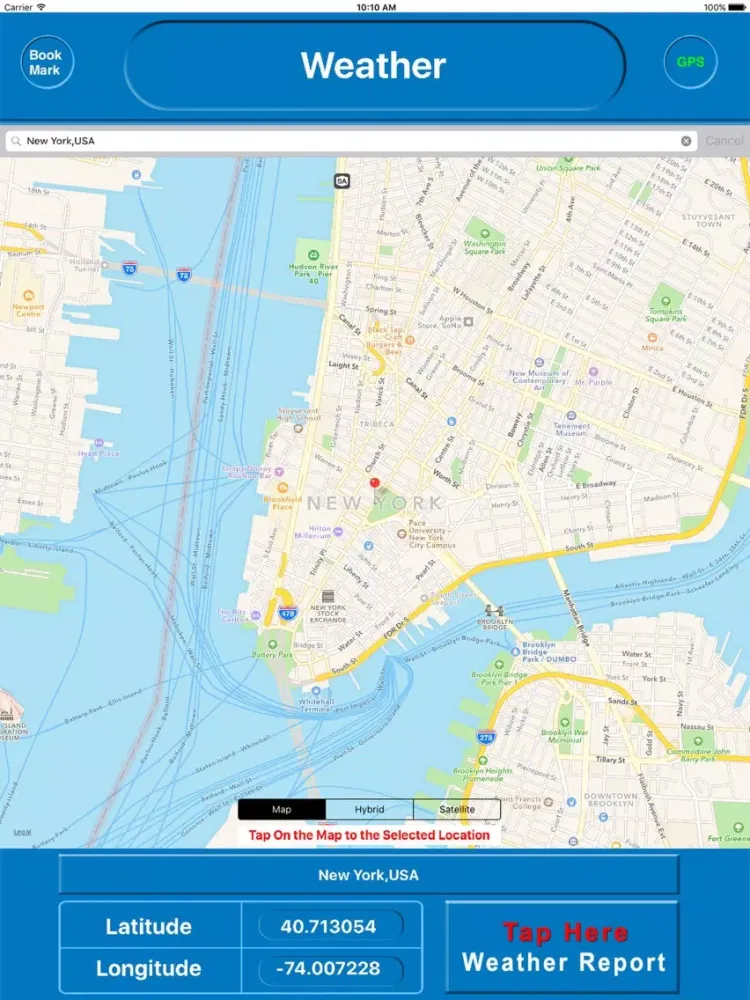Clear the search field text
Screen dimensions: 750x1000
[x=686, y=141]
